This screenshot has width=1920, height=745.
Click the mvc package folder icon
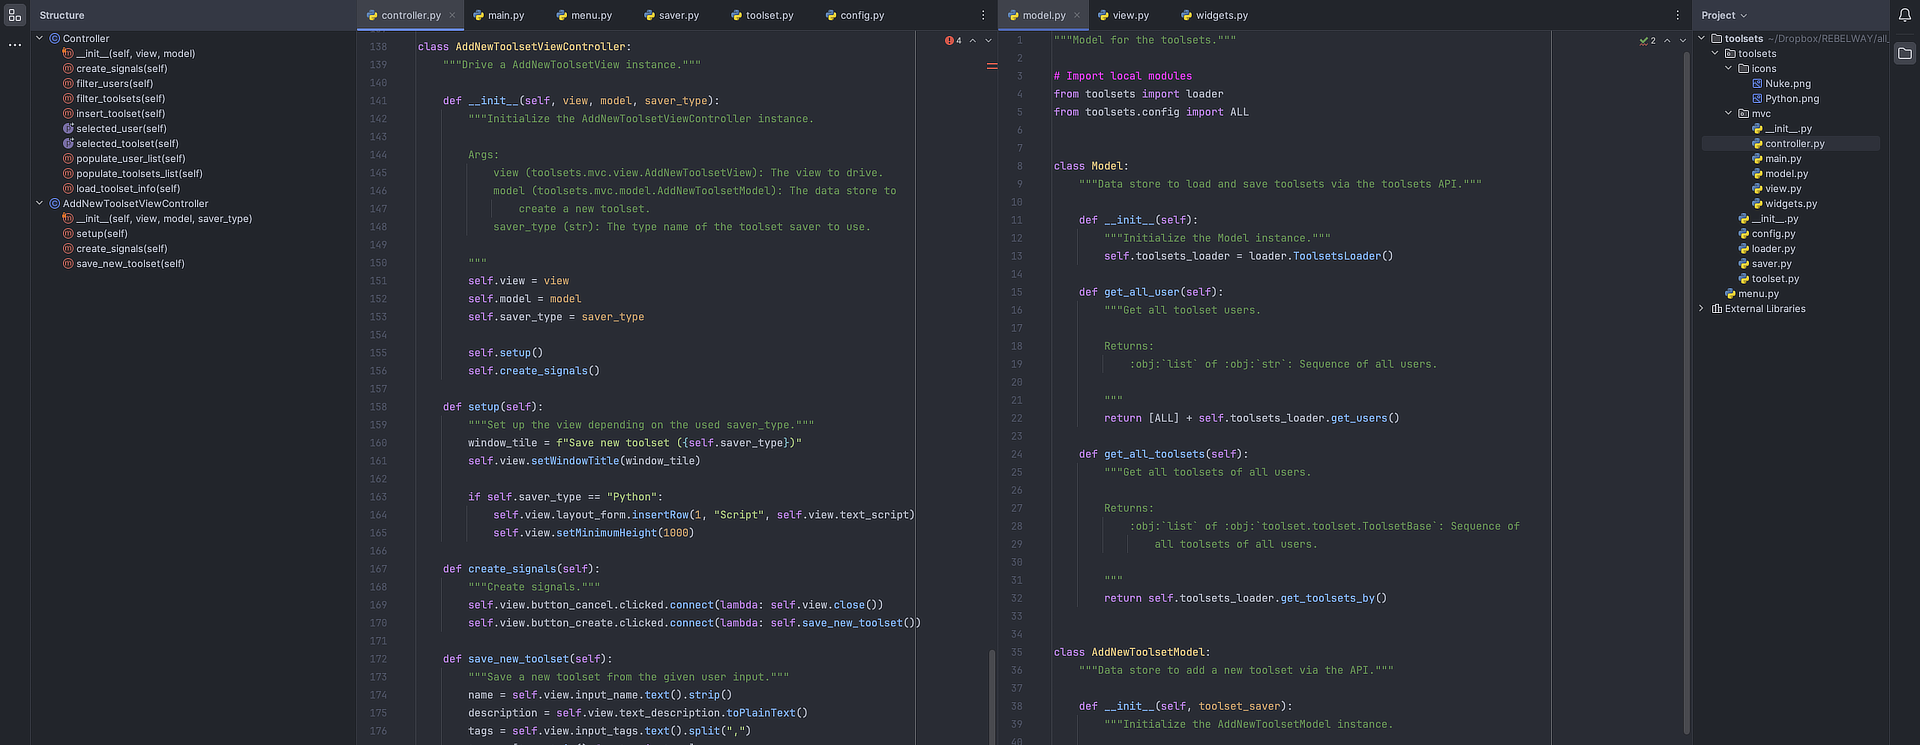point(1744,114)
